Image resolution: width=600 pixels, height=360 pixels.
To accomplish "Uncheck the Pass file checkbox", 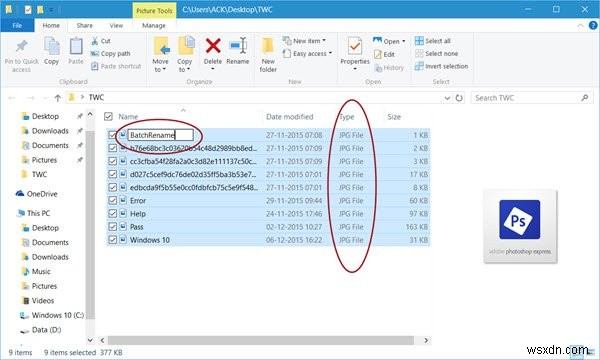I will click(x=112, y=226).
